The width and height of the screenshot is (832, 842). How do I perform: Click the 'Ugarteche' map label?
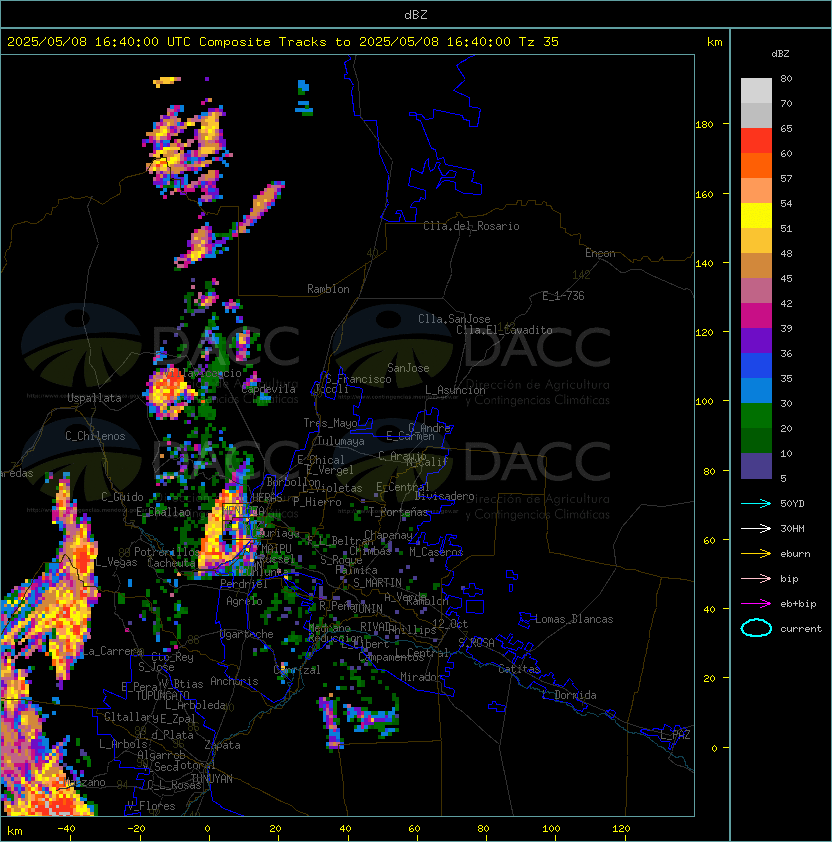click(246, 634)
